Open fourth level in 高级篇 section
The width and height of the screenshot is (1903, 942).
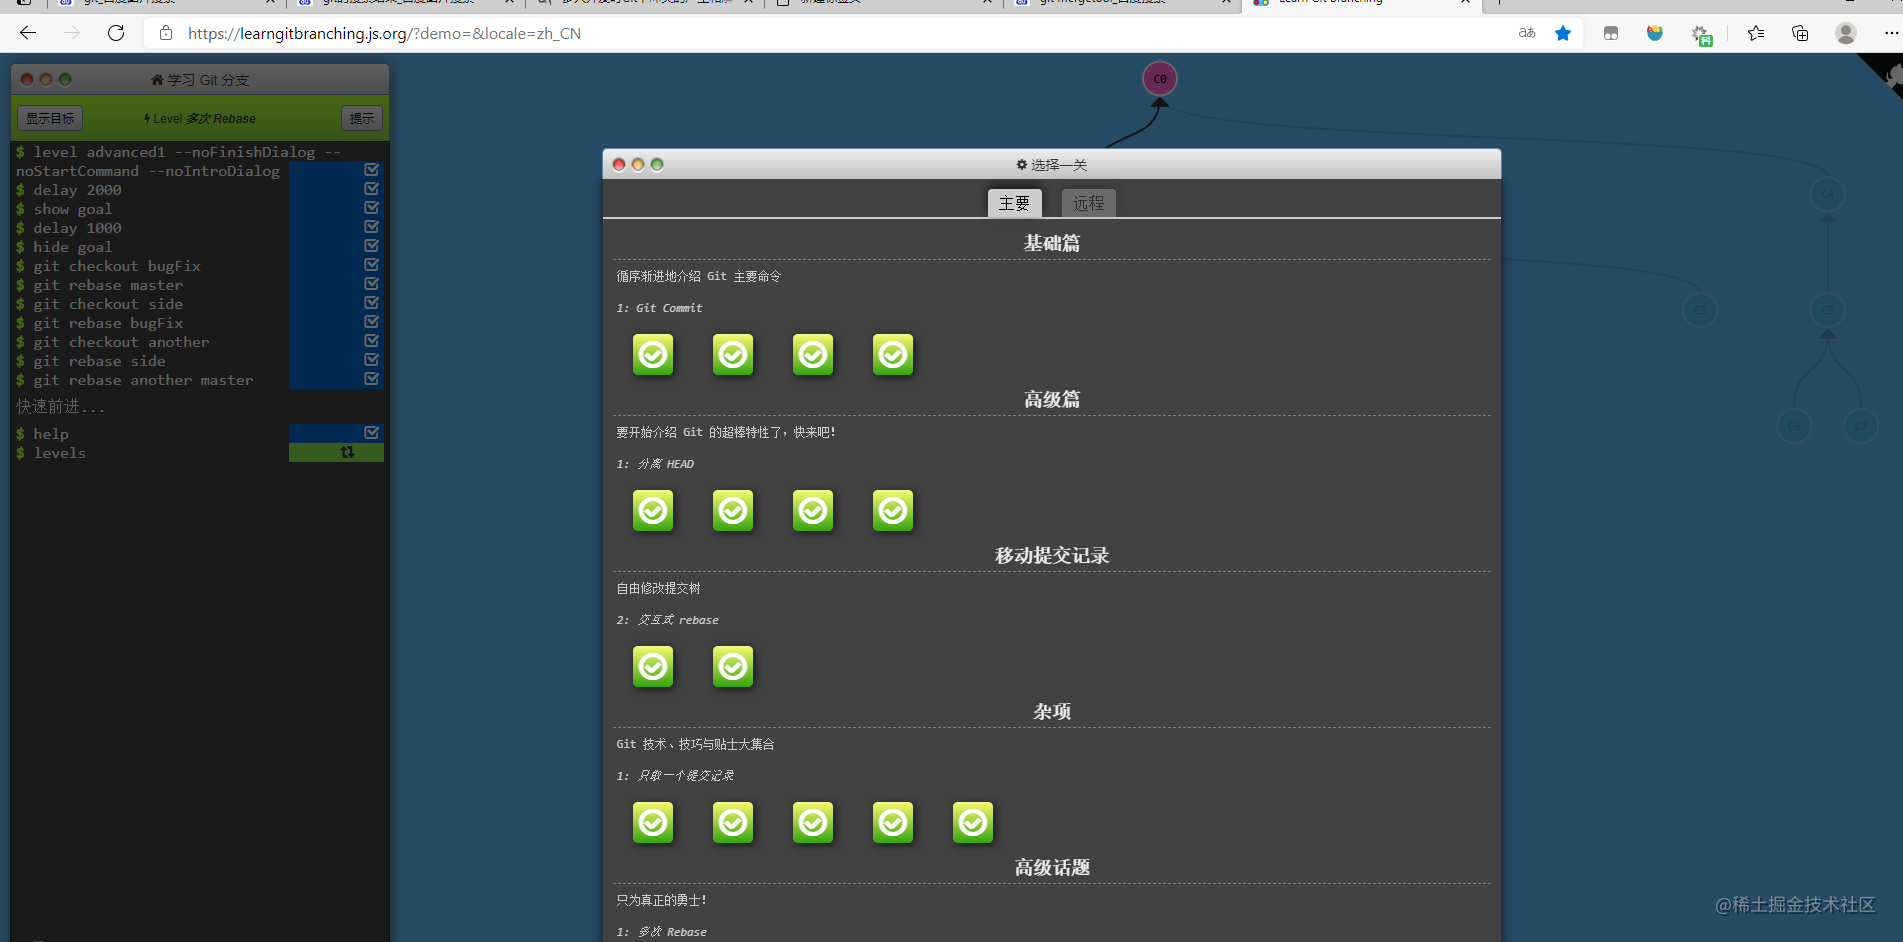(893, 510)
